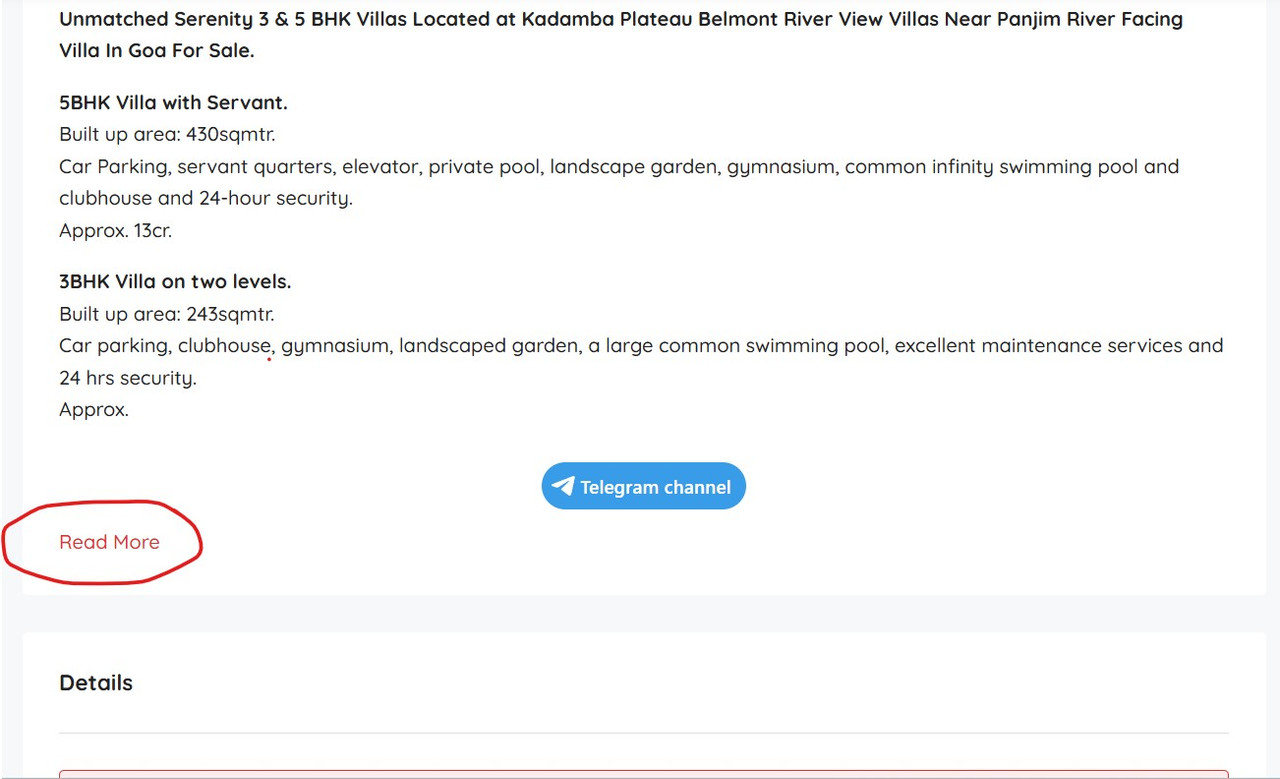This screenshot has height=779, width=1280.
Task: Click the private pool text
Action: click(484, 167)
